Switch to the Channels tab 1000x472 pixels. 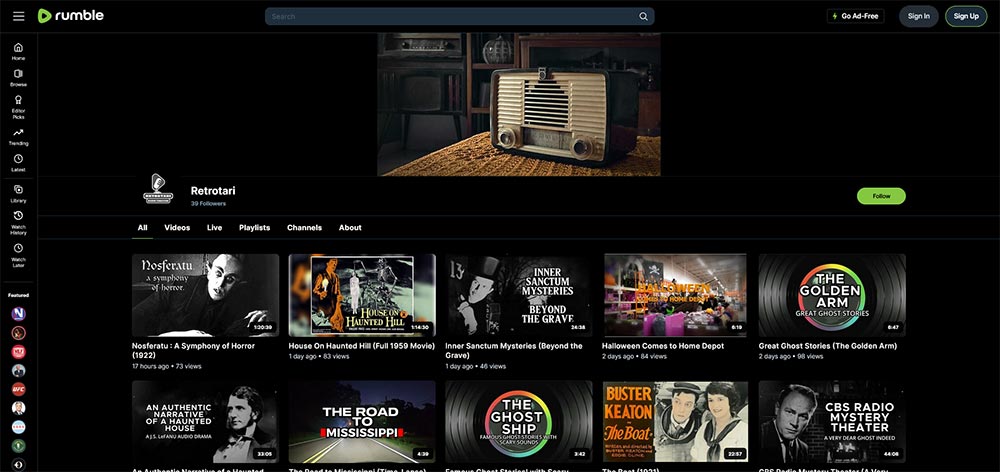(304, 228)
